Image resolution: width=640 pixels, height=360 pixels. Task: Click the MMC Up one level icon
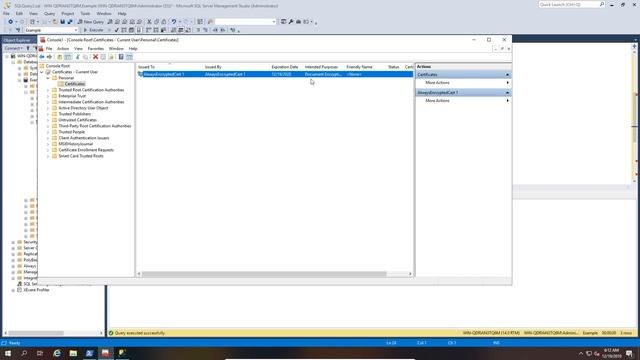pyautogui.click(x=60, y=57)
